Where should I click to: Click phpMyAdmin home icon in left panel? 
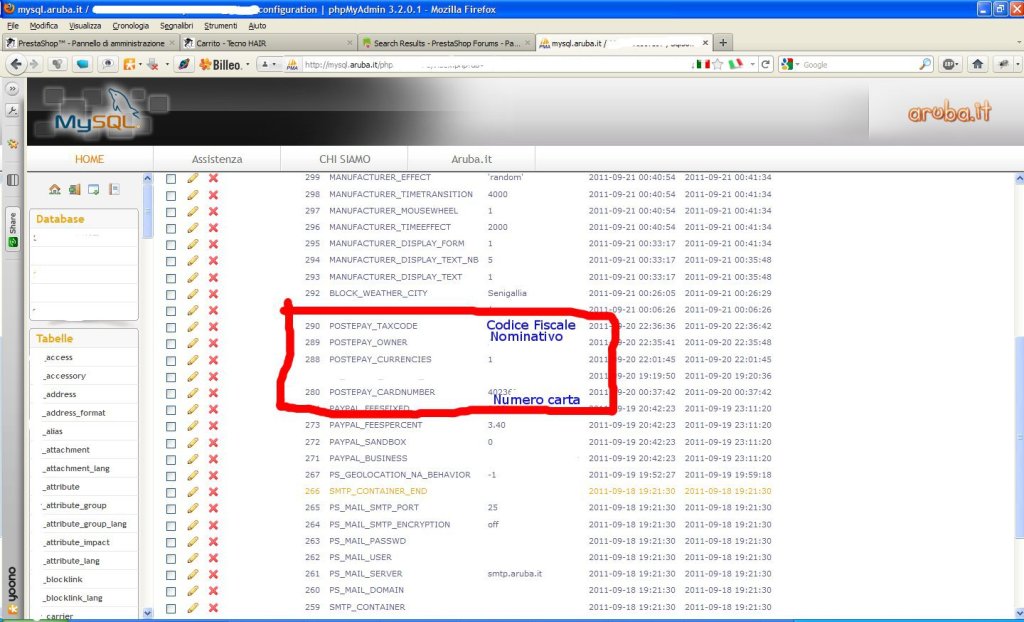coord(55,189)
